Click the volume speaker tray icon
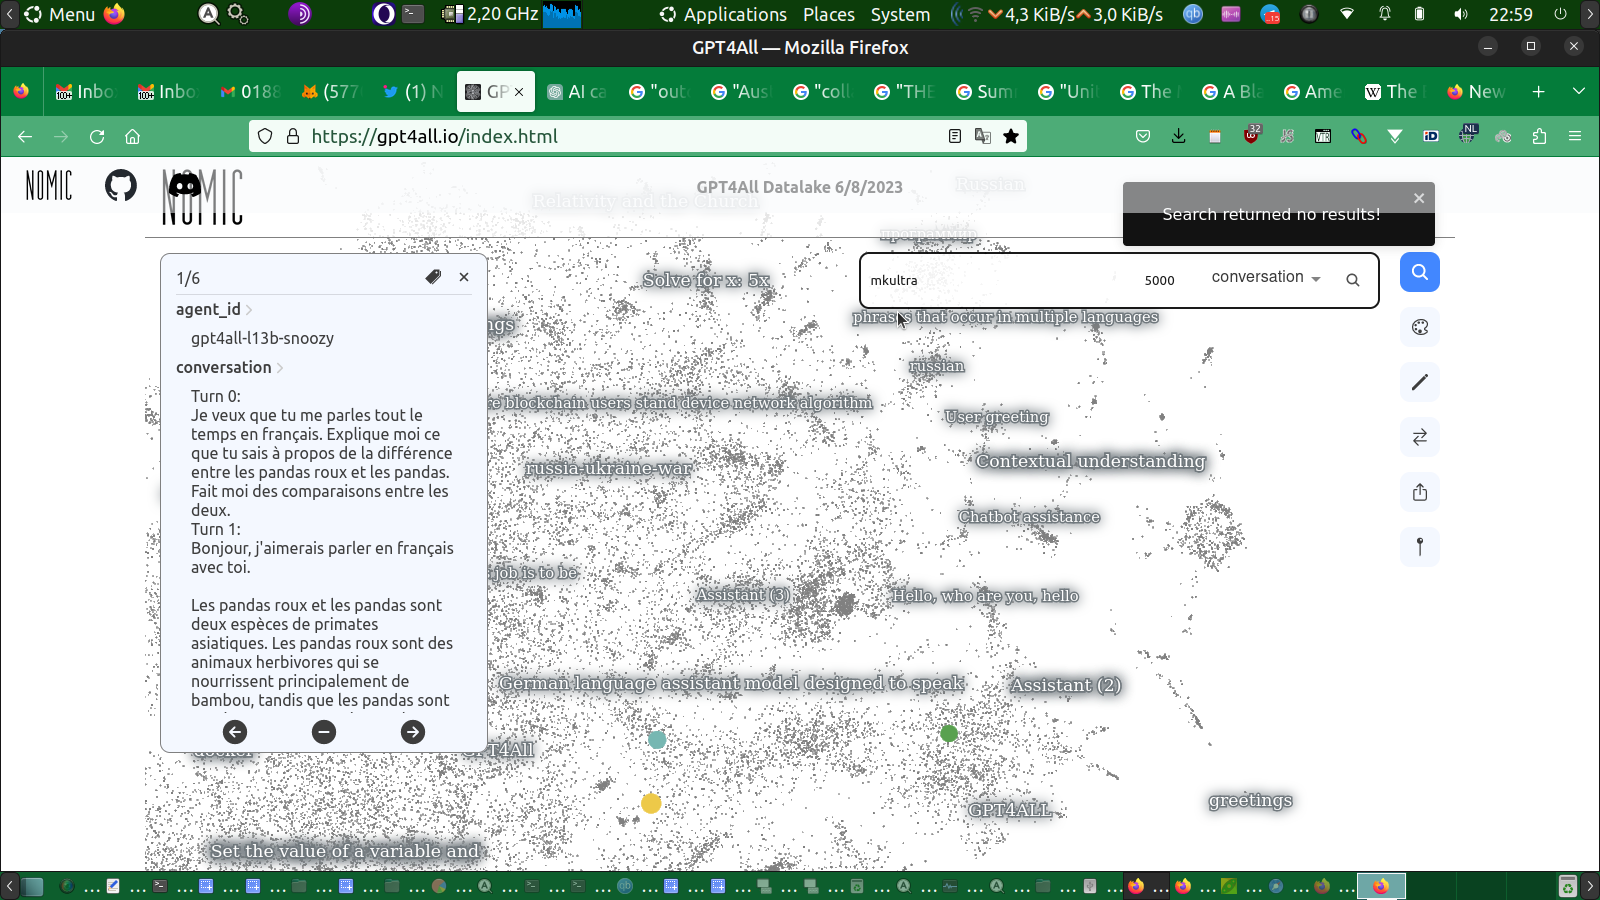 1461,14
